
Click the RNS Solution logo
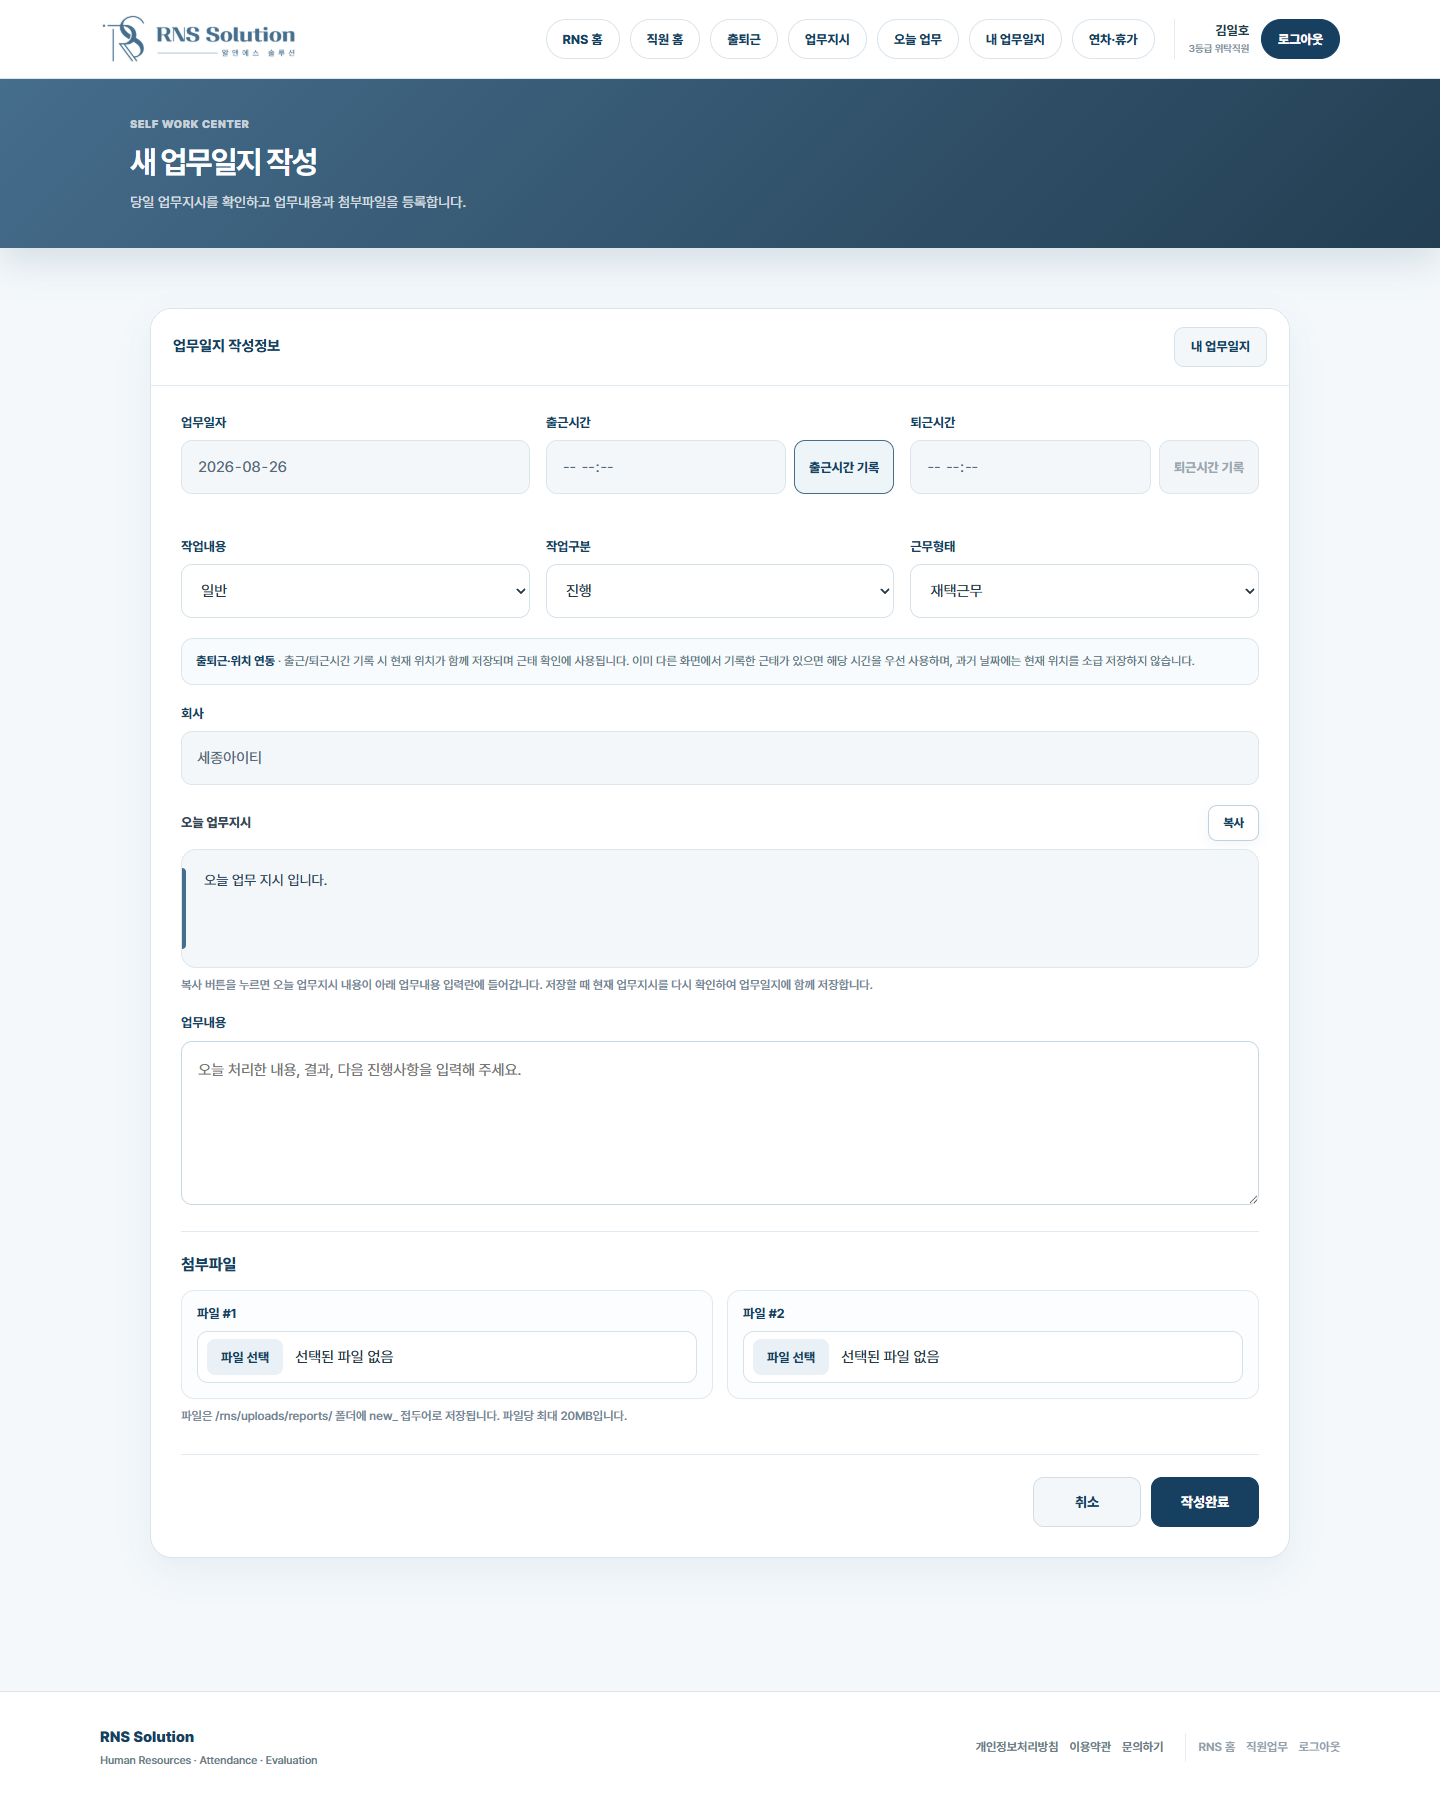(199, 39)
